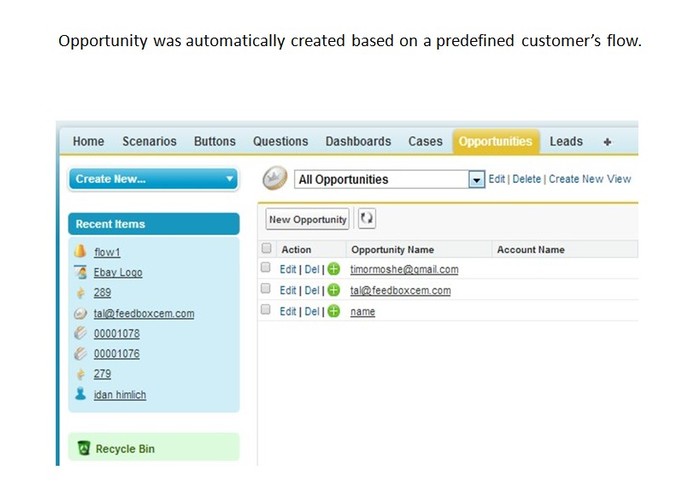Expand the Create New... dropdown

coord(153,179)
